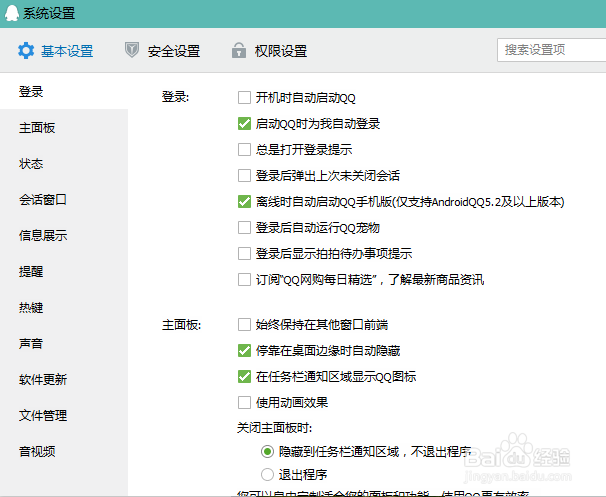Check 订阅QQ网购每日精选 option
Viewport: 606px width, 497px height.
coord(244,279)
